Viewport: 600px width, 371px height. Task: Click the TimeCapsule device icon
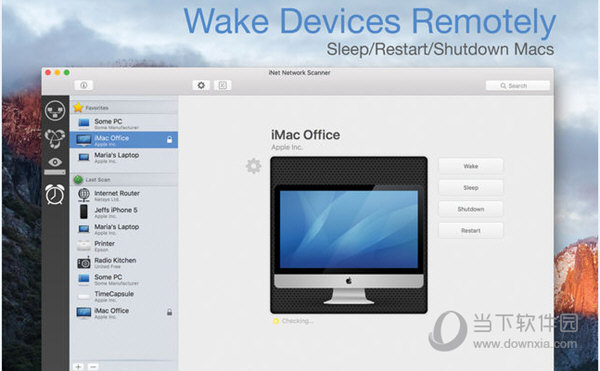pyautogui.click(x=84, y=296)
